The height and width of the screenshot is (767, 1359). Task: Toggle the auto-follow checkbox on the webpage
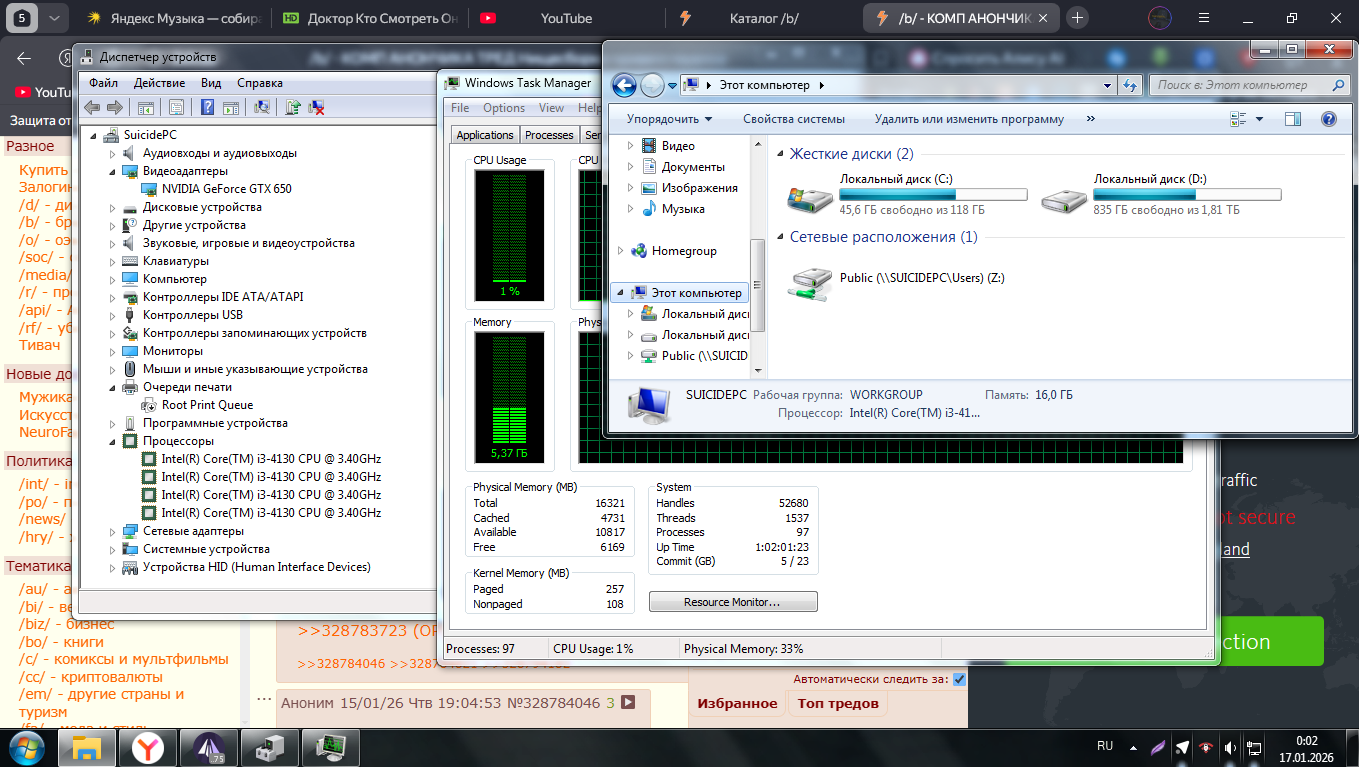click(959, 680)
